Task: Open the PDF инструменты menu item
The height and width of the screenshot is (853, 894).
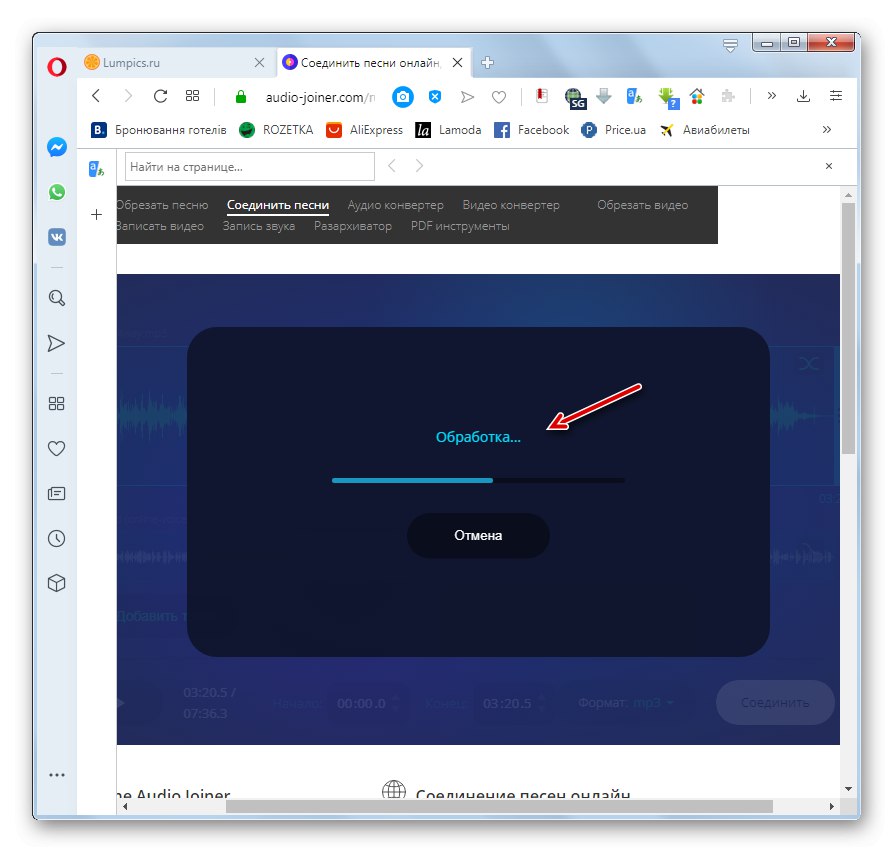Action: coord(460,226)
